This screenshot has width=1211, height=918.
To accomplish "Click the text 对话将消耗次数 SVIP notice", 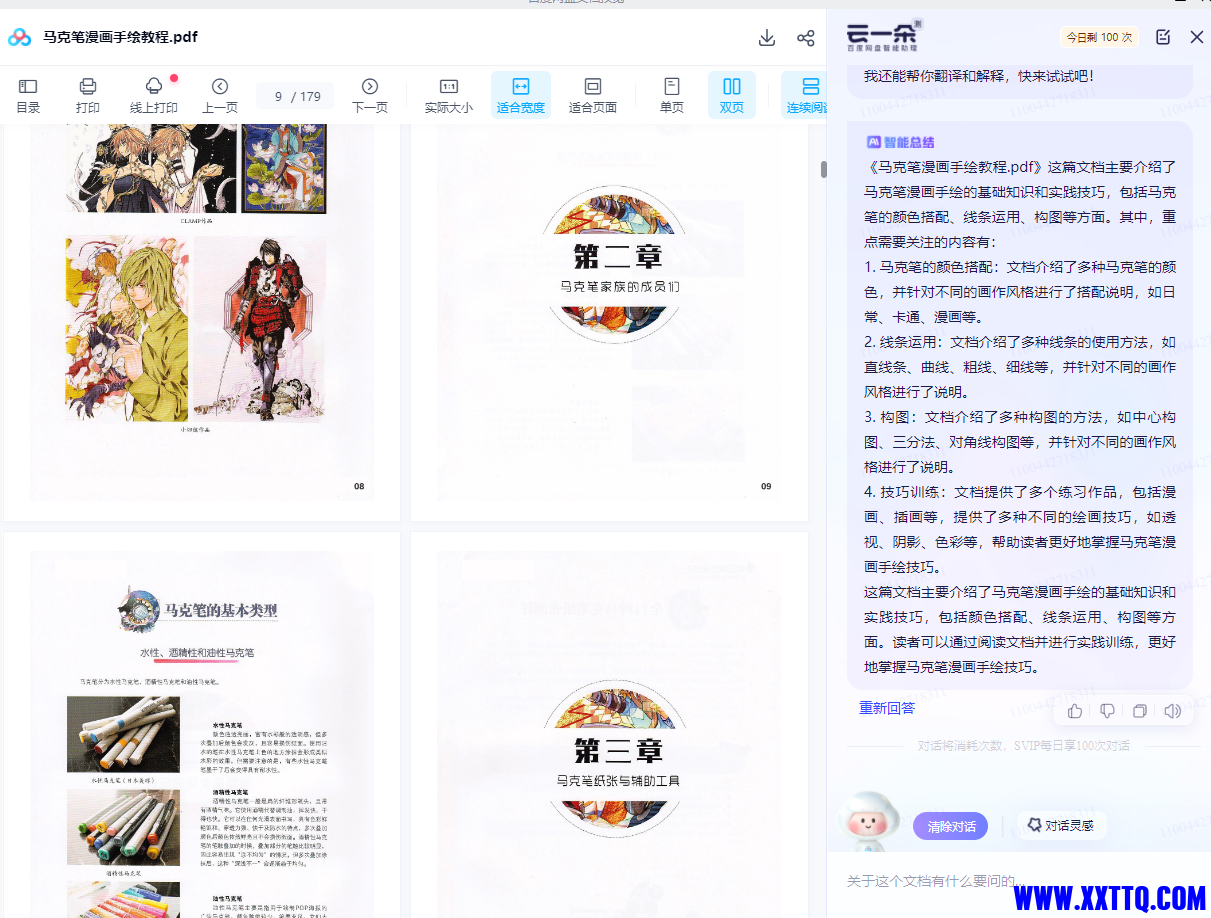I will 1024,746.
